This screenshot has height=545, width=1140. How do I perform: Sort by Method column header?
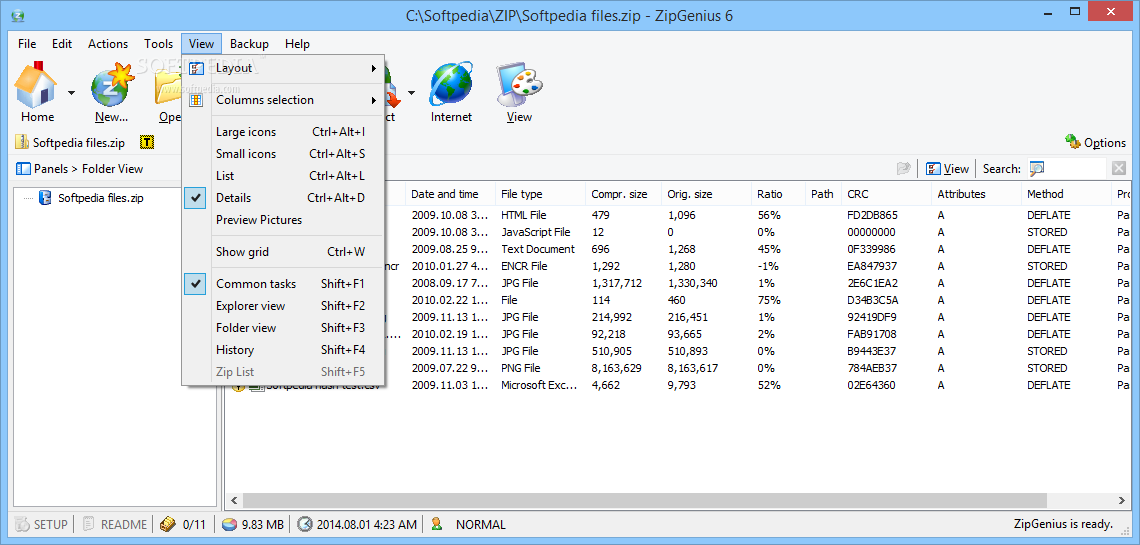pos(1067,194)
